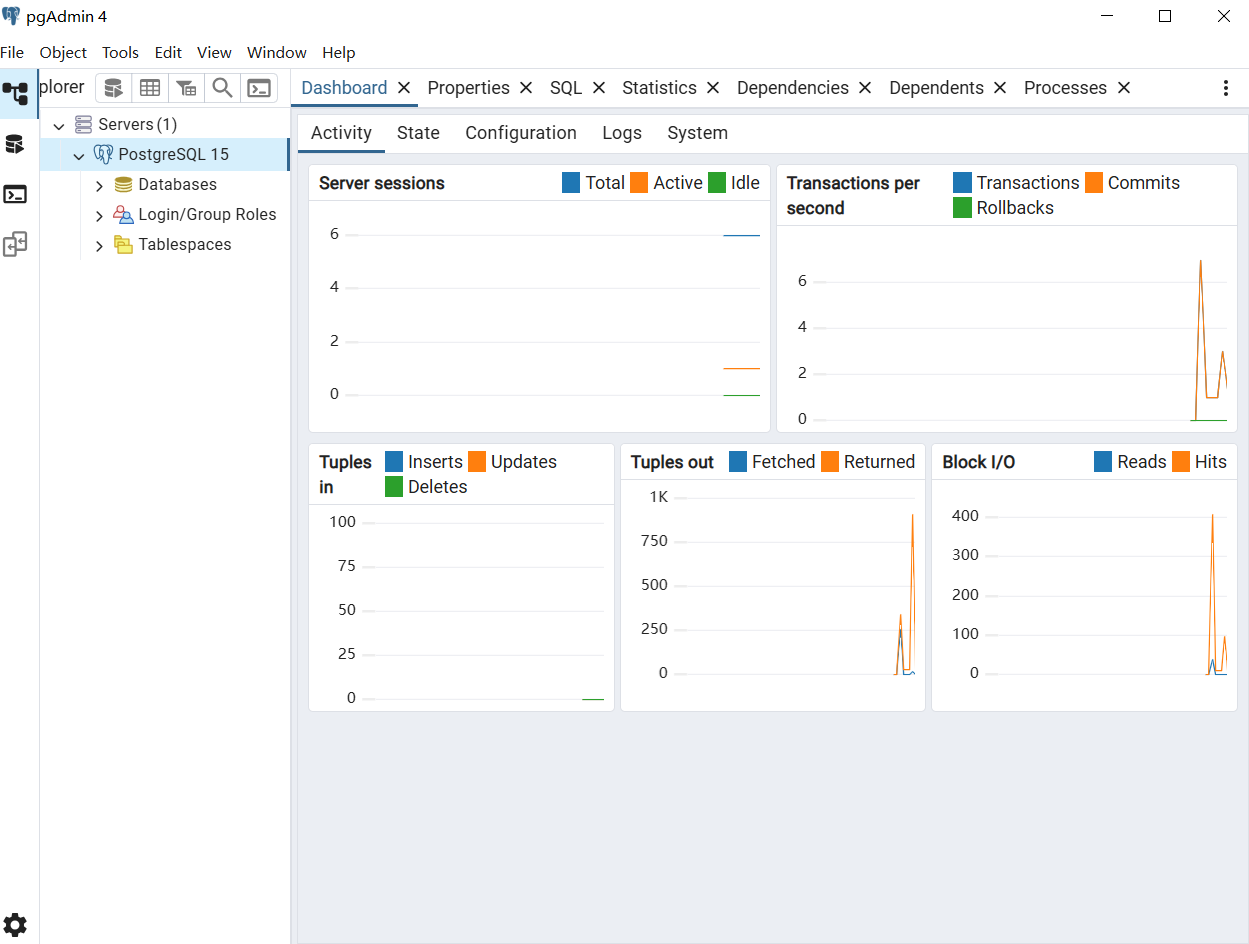
Task: Open the Edit menu
Action: click(x=168, y=53)
